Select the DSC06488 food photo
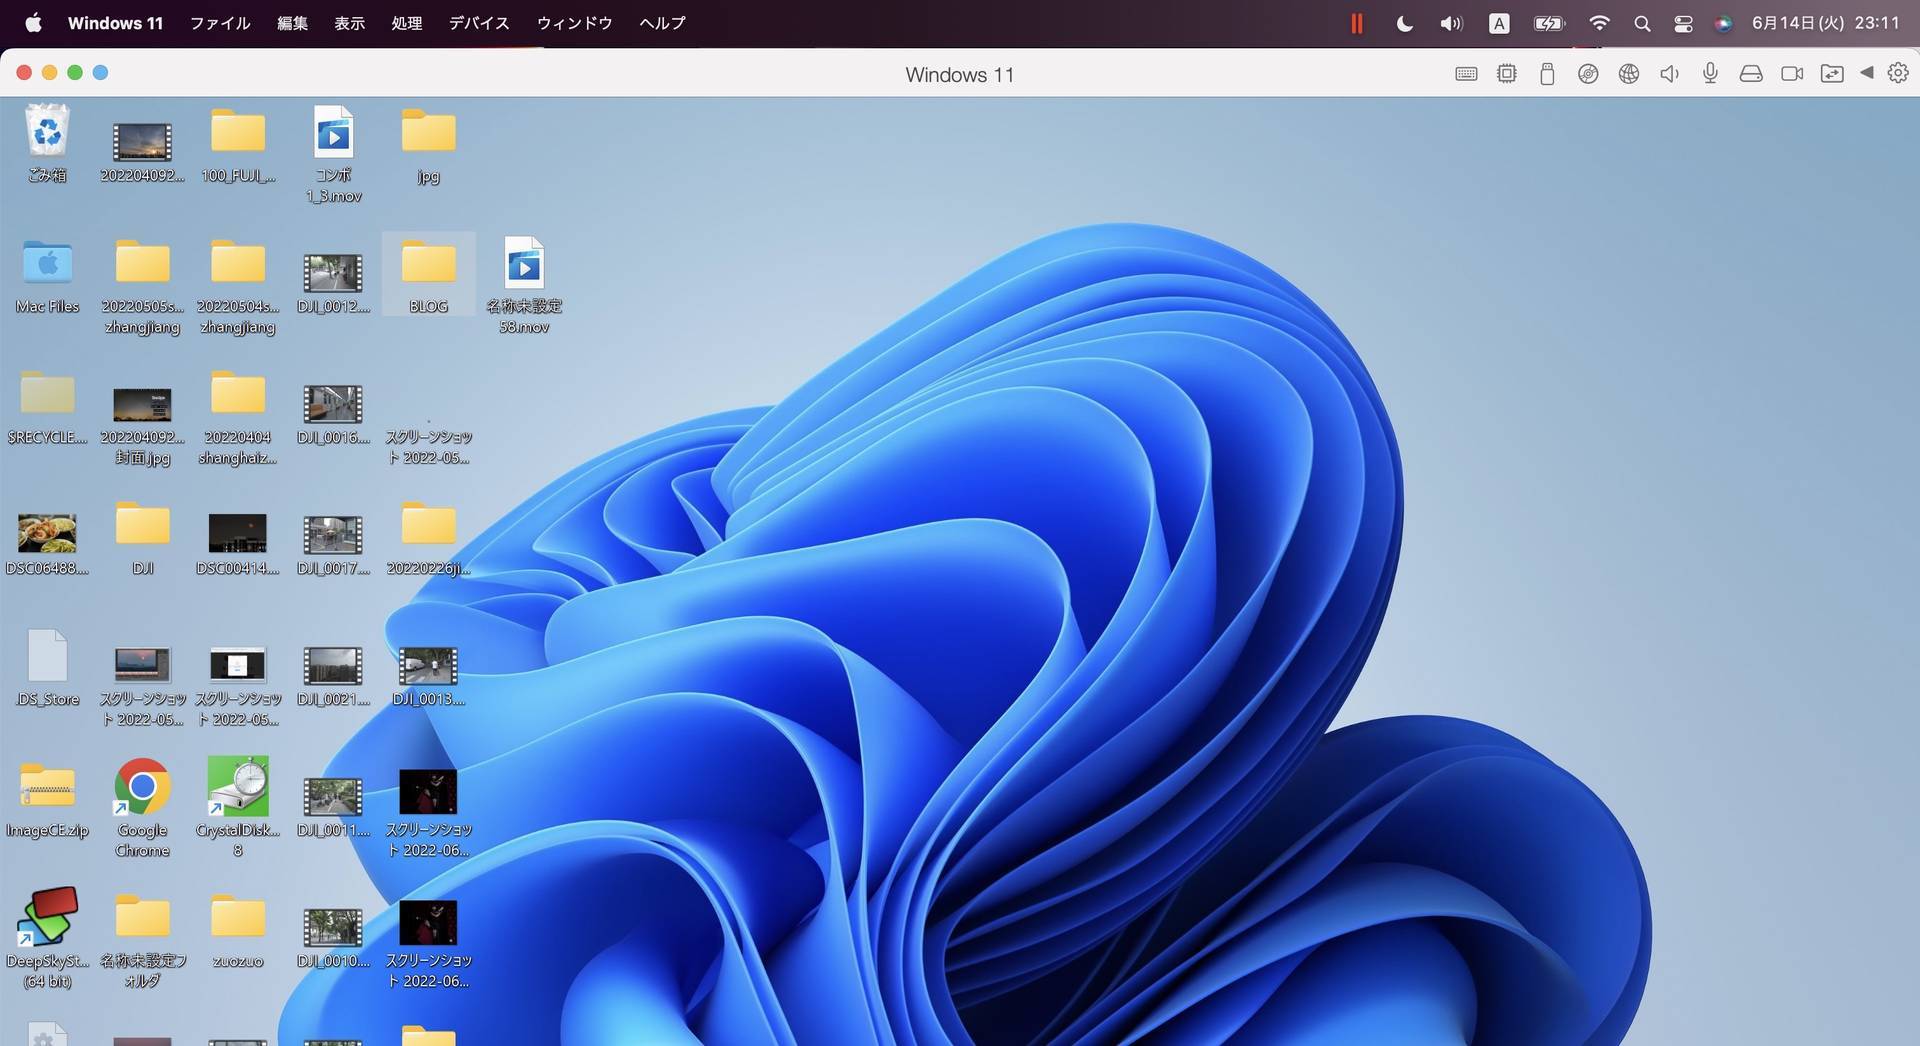 click(x=47, y=545)
